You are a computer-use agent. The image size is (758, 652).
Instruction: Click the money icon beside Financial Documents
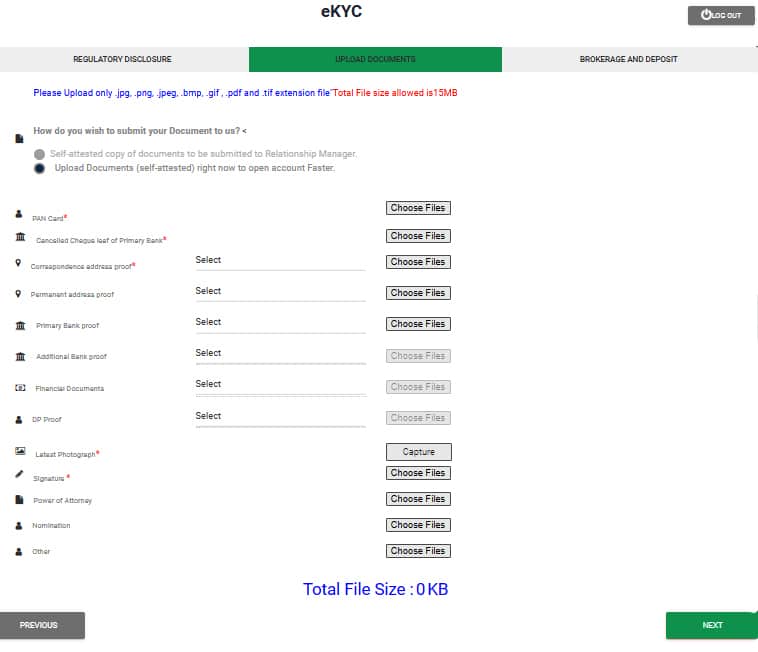[x=20, y=388]
